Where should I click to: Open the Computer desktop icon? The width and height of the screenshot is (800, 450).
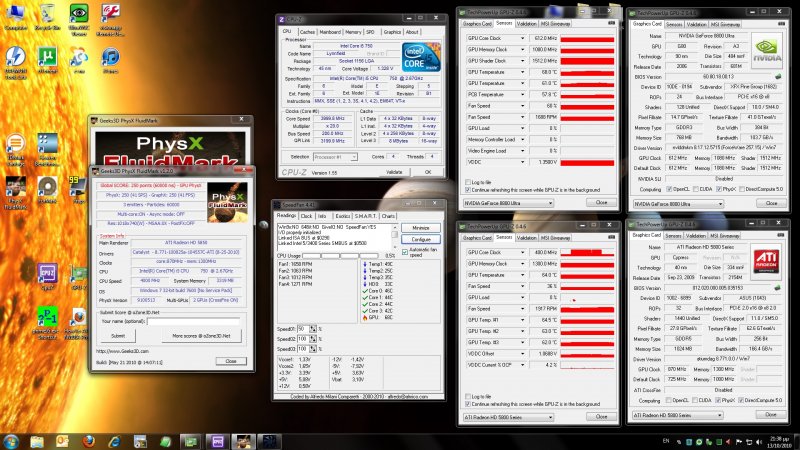point(15,17)
